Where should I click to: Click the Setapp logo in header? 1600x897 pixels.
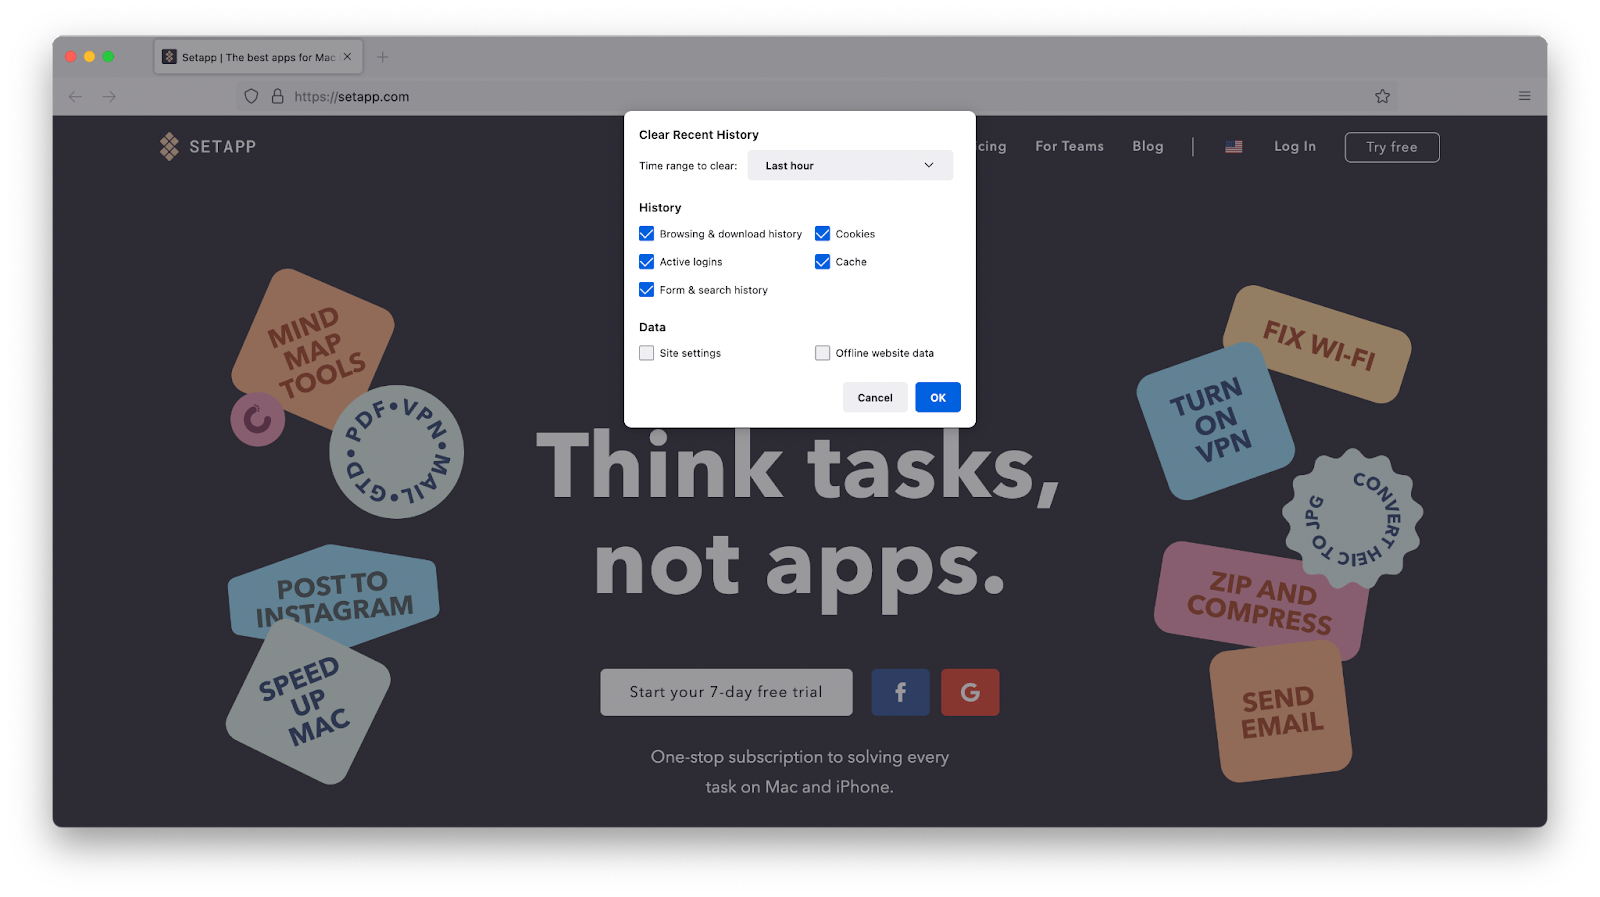click(x=208, y=147)
